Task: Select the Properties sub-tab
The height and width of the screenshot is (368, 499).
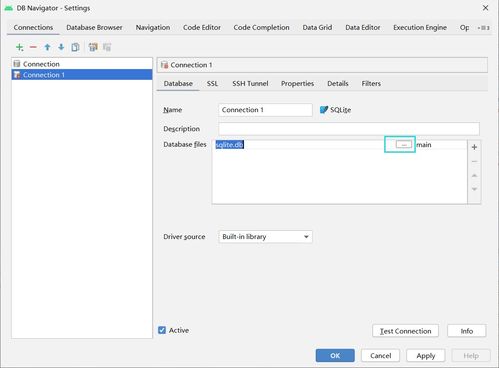Action: tap(297, 84)
